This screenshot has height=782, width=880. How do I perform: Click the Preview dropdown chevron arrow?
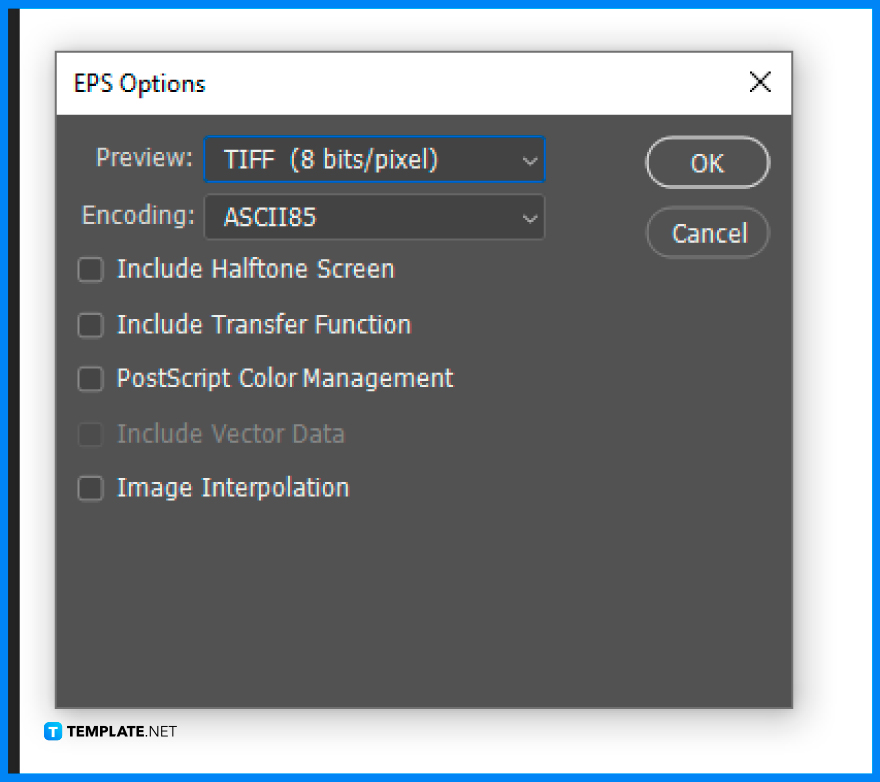point(530,159)
